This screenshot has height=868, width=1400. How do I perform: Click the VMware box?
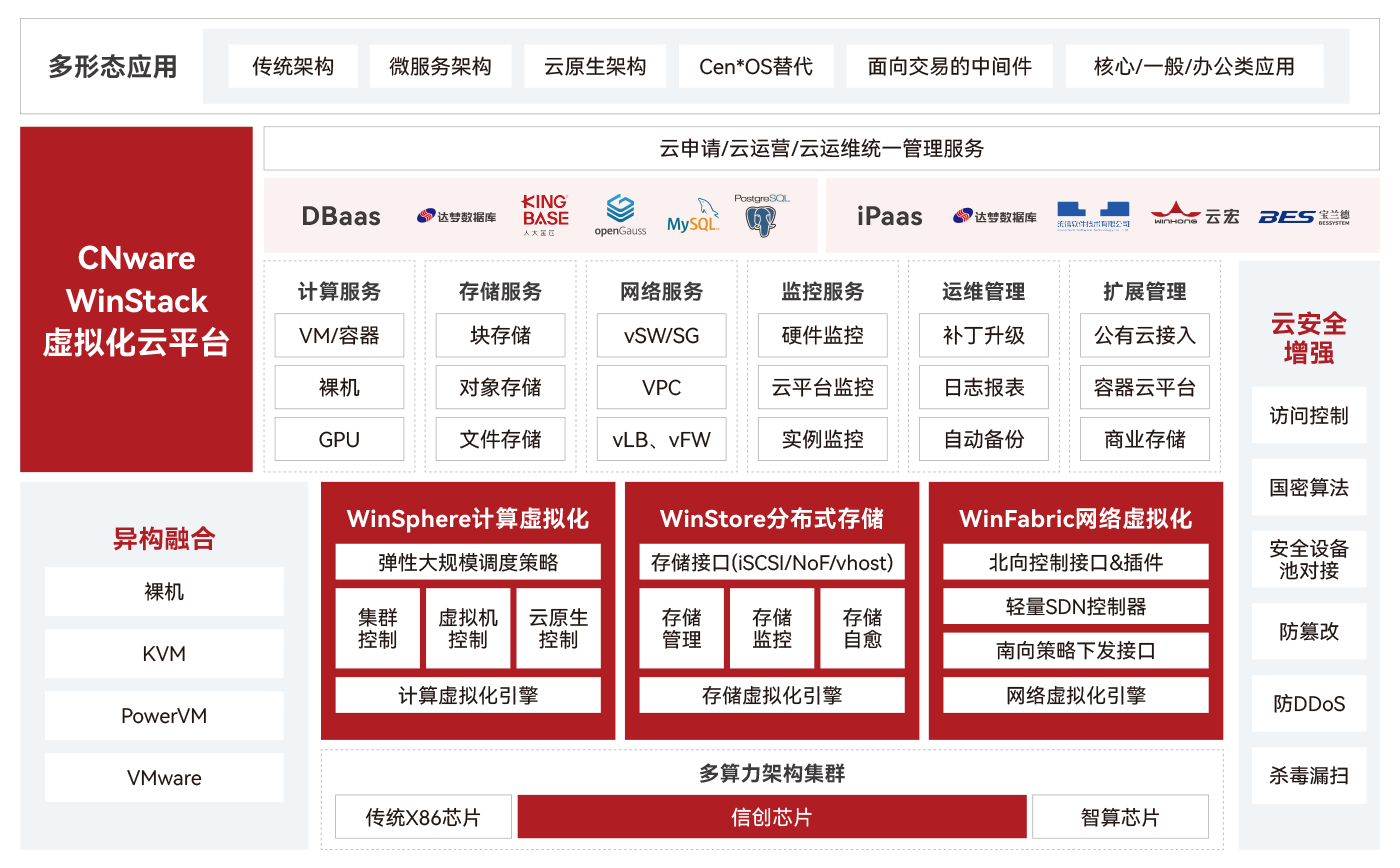point(164,777)
